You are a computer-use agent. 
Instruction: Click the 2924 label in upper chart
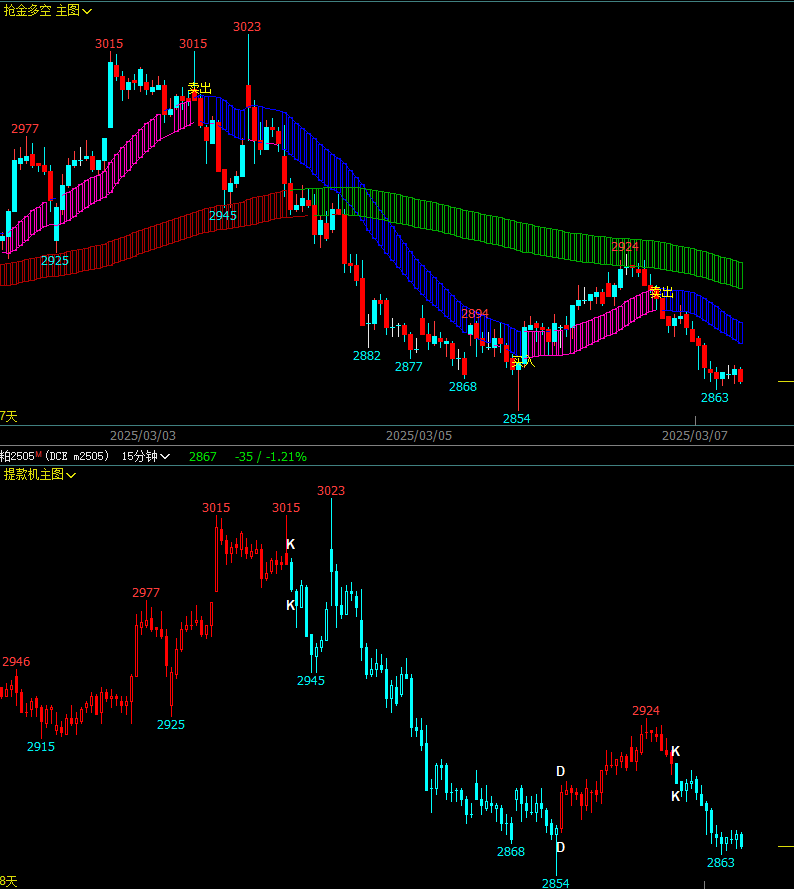click(625, 247)
